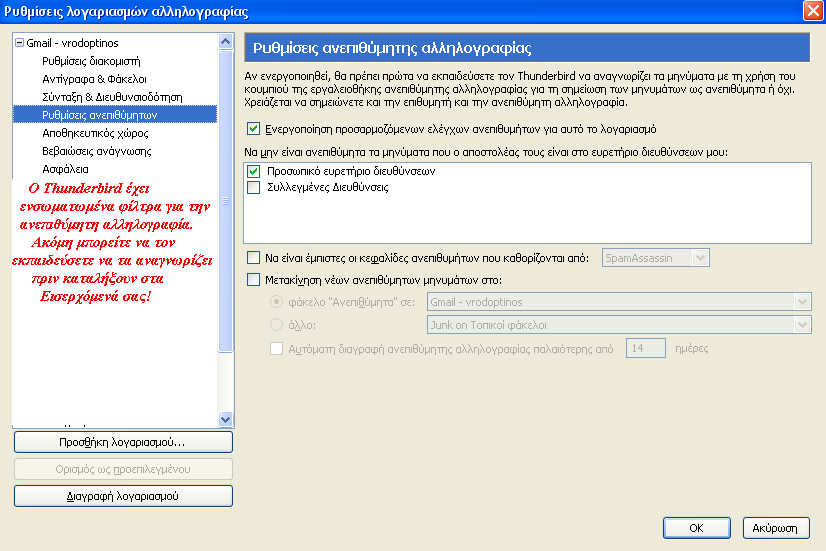Select Gmail - vrodoptinos account entry

point(72,43)
